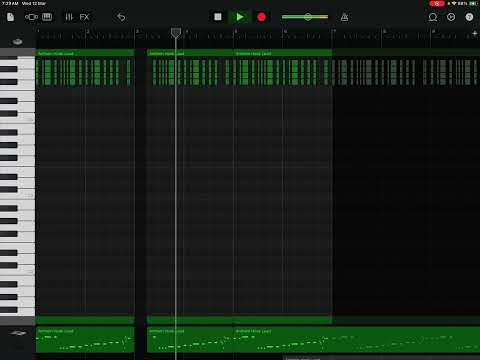Select the first region in the bottom track
The height and width of the screenshot is (360, 480).
click(85, 340)
